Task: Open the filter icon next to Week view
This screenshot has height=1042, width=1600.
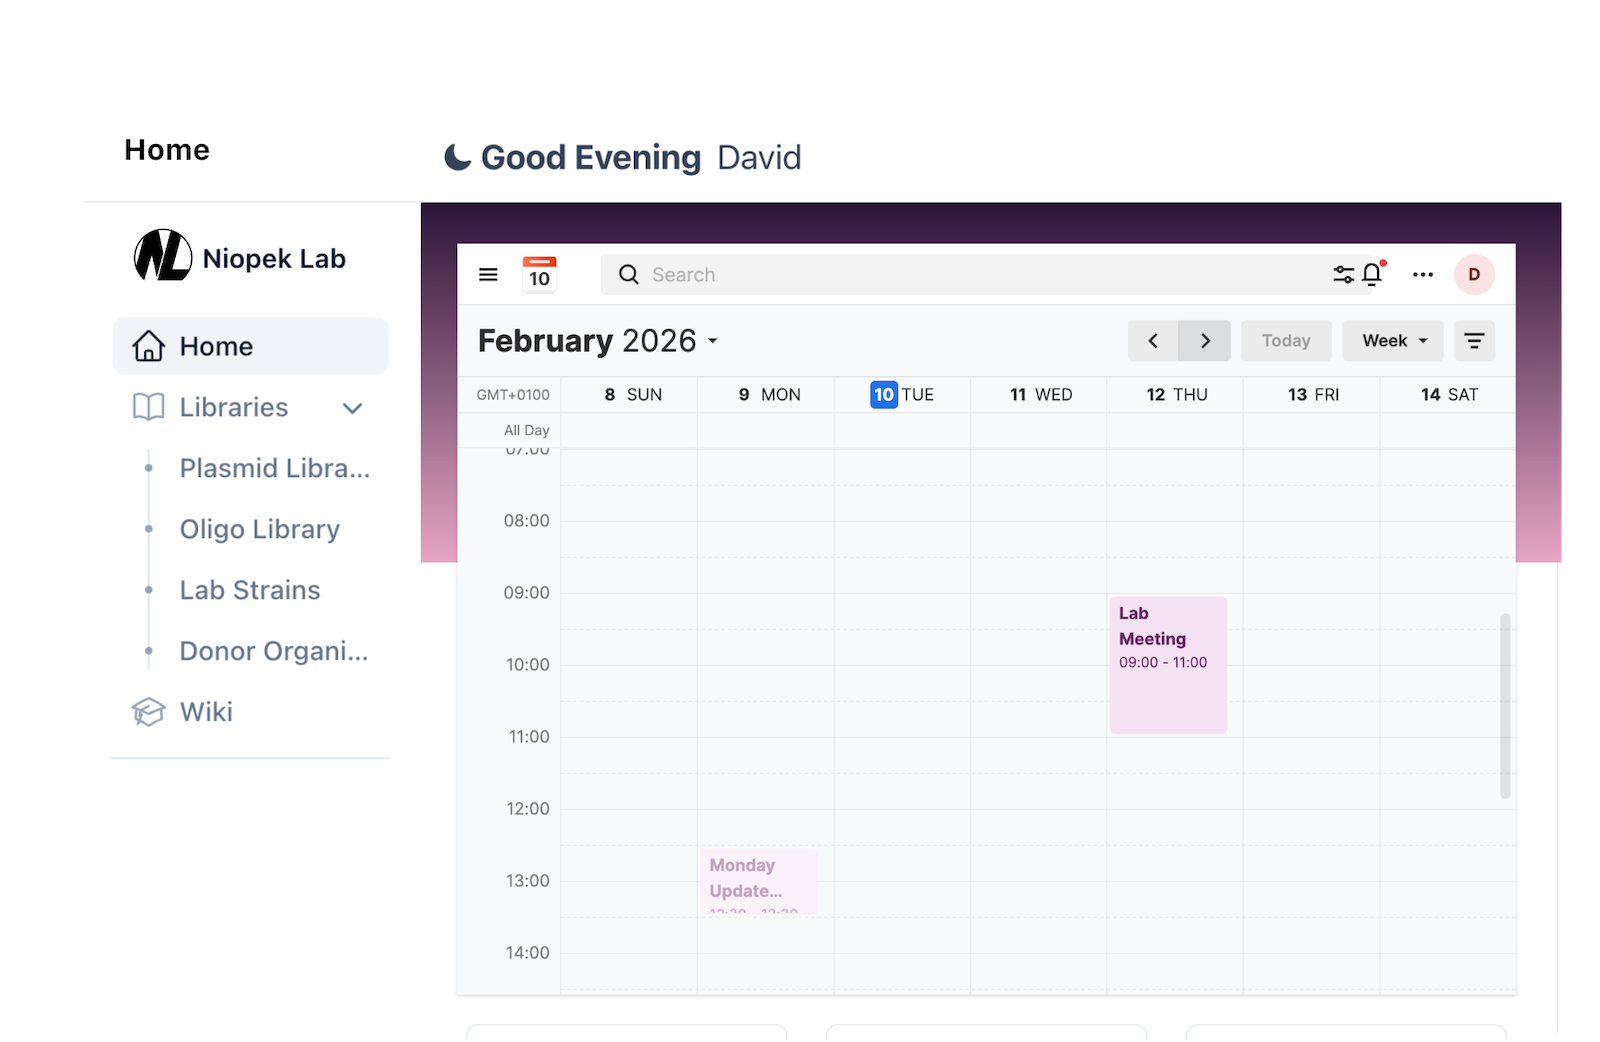Action: pyautogui.click(x=1475, y=340)
